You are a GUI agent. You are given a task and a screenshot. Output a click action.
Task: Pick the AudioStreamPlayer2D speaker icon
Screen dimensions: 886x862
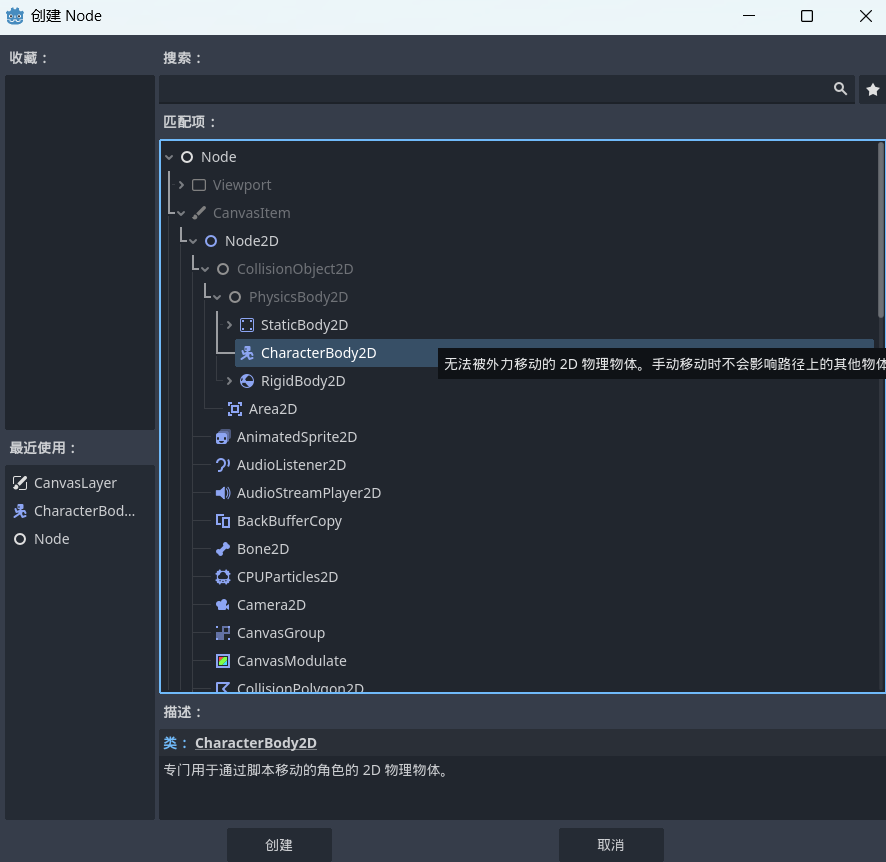pyautogui.click(x=223, y=493)
